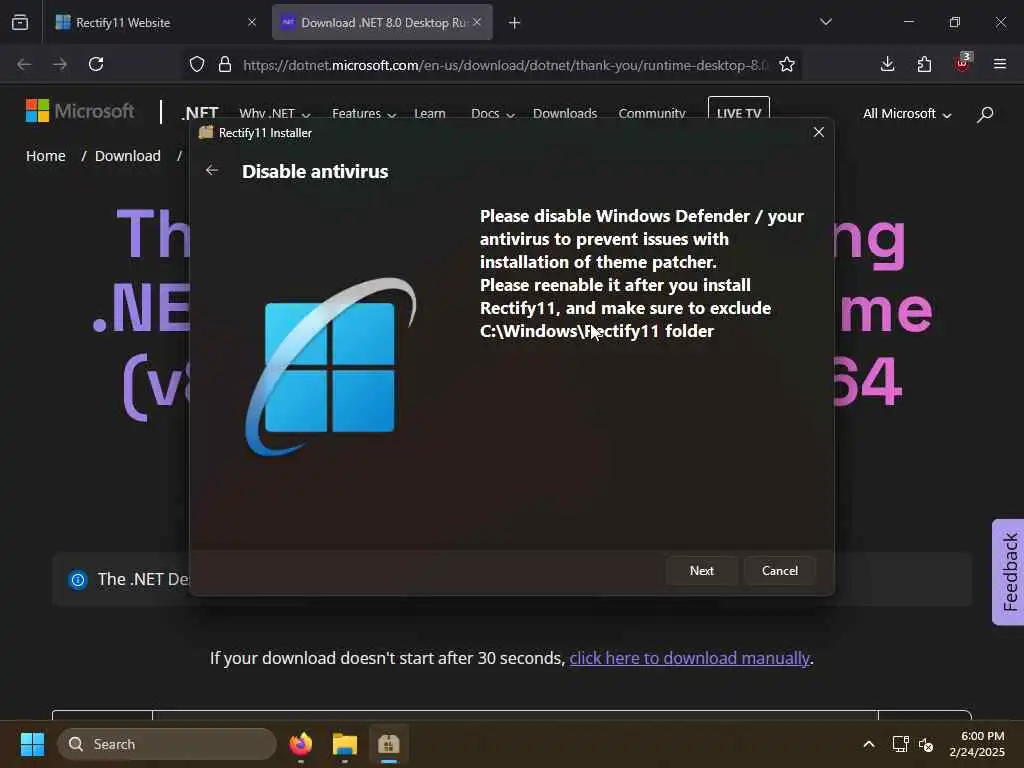Open network status tray icon

tap(901, 744)
